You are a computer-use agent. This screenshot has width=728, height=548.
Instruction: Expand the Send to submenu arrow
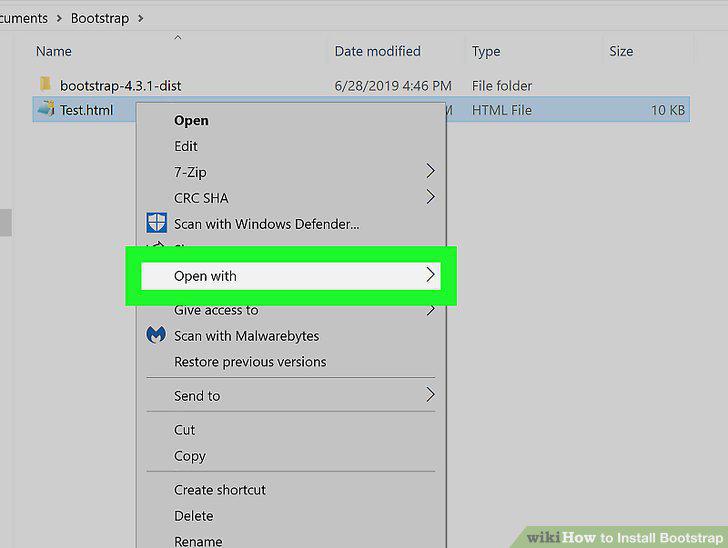click(430, 395)
